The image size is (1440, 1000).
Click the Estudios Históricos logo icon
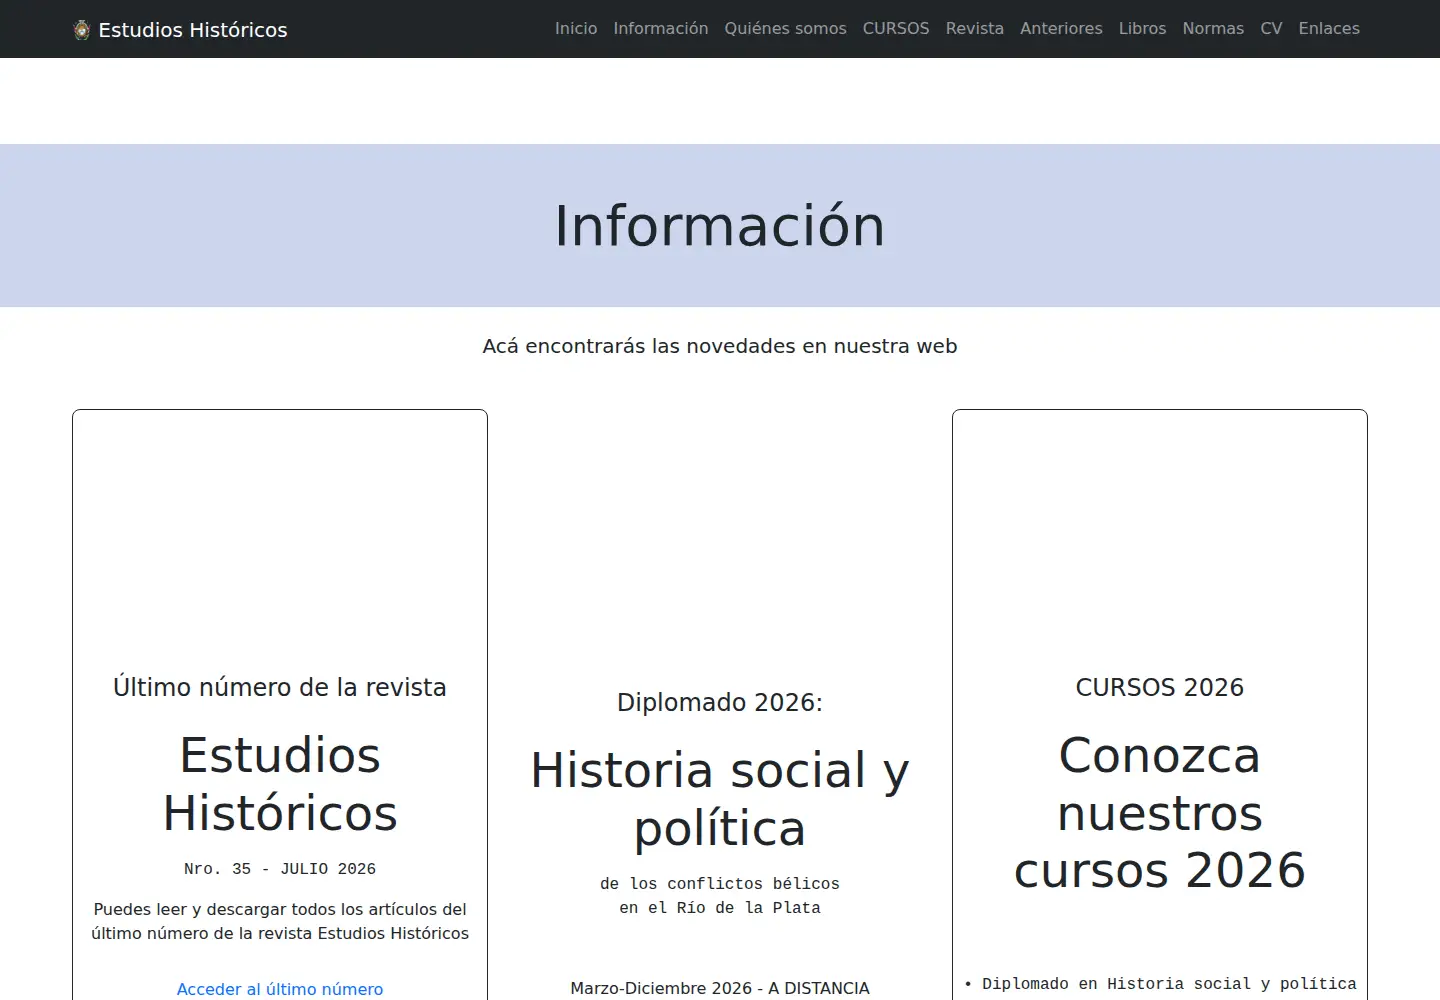(82, 30)
